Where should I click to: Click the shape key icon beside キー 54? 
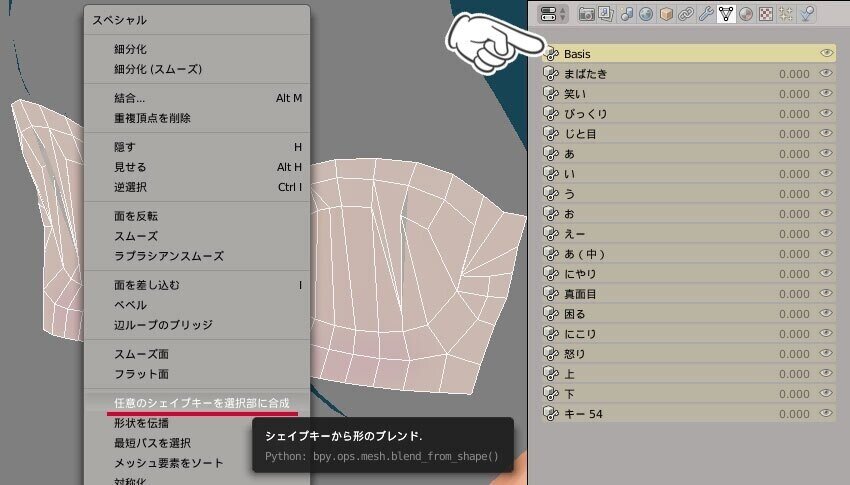(551, 414)
